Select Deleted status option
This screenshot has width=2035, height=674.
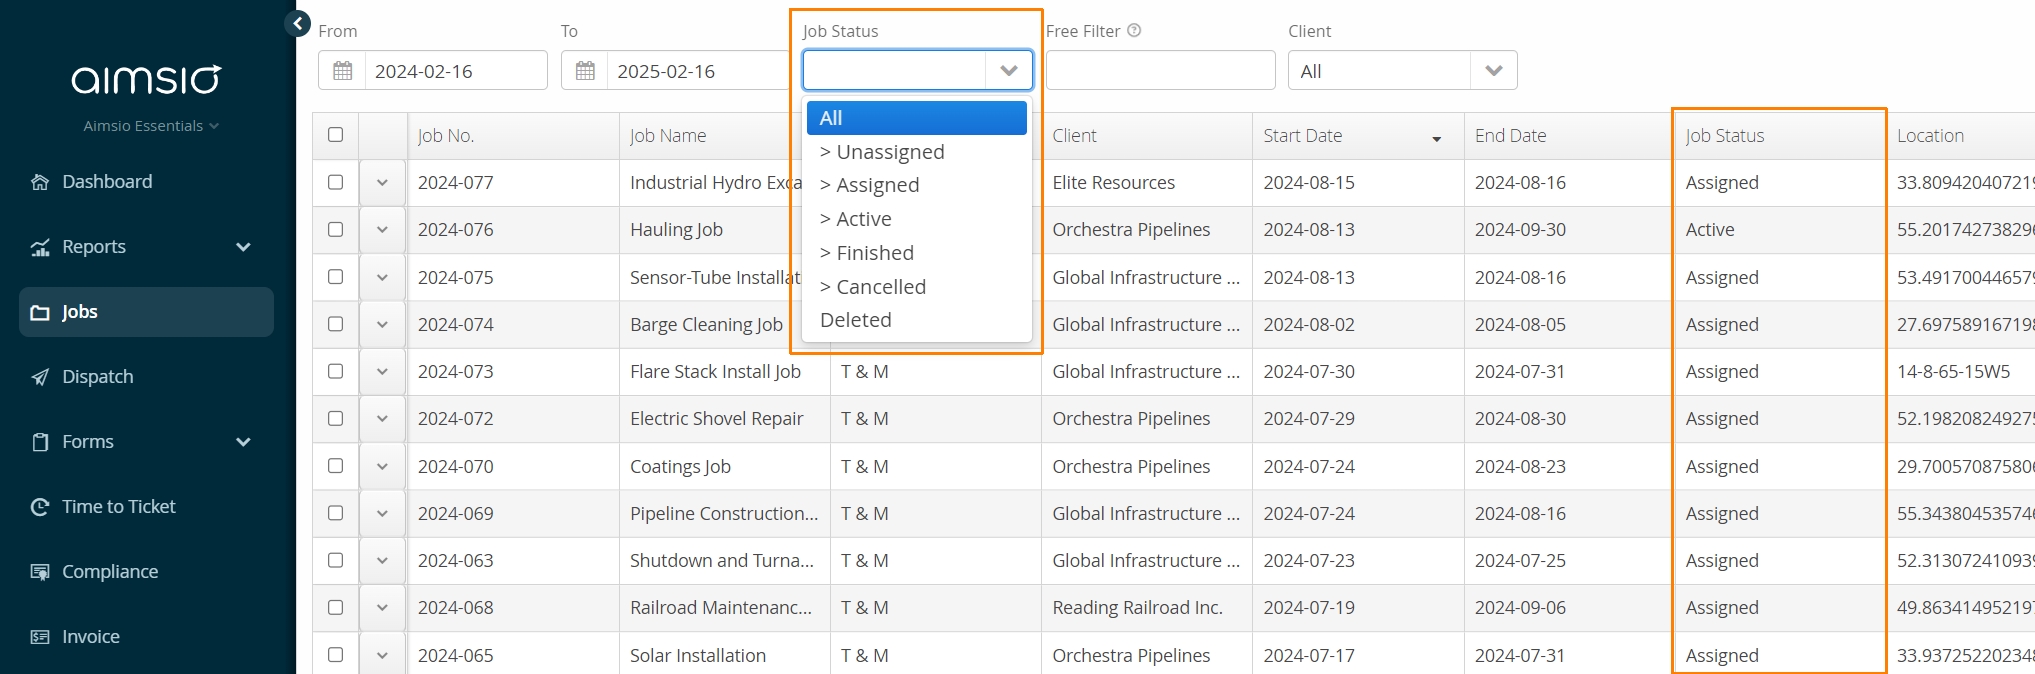(x=917, y=320)
